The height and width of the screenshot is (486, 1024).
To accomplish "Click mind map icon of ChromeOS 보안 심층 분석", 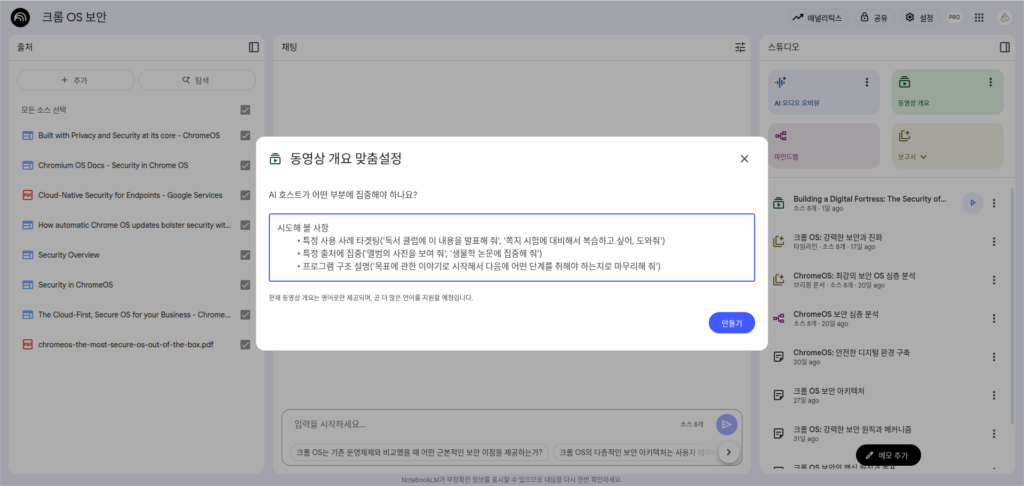I will 778,318.
